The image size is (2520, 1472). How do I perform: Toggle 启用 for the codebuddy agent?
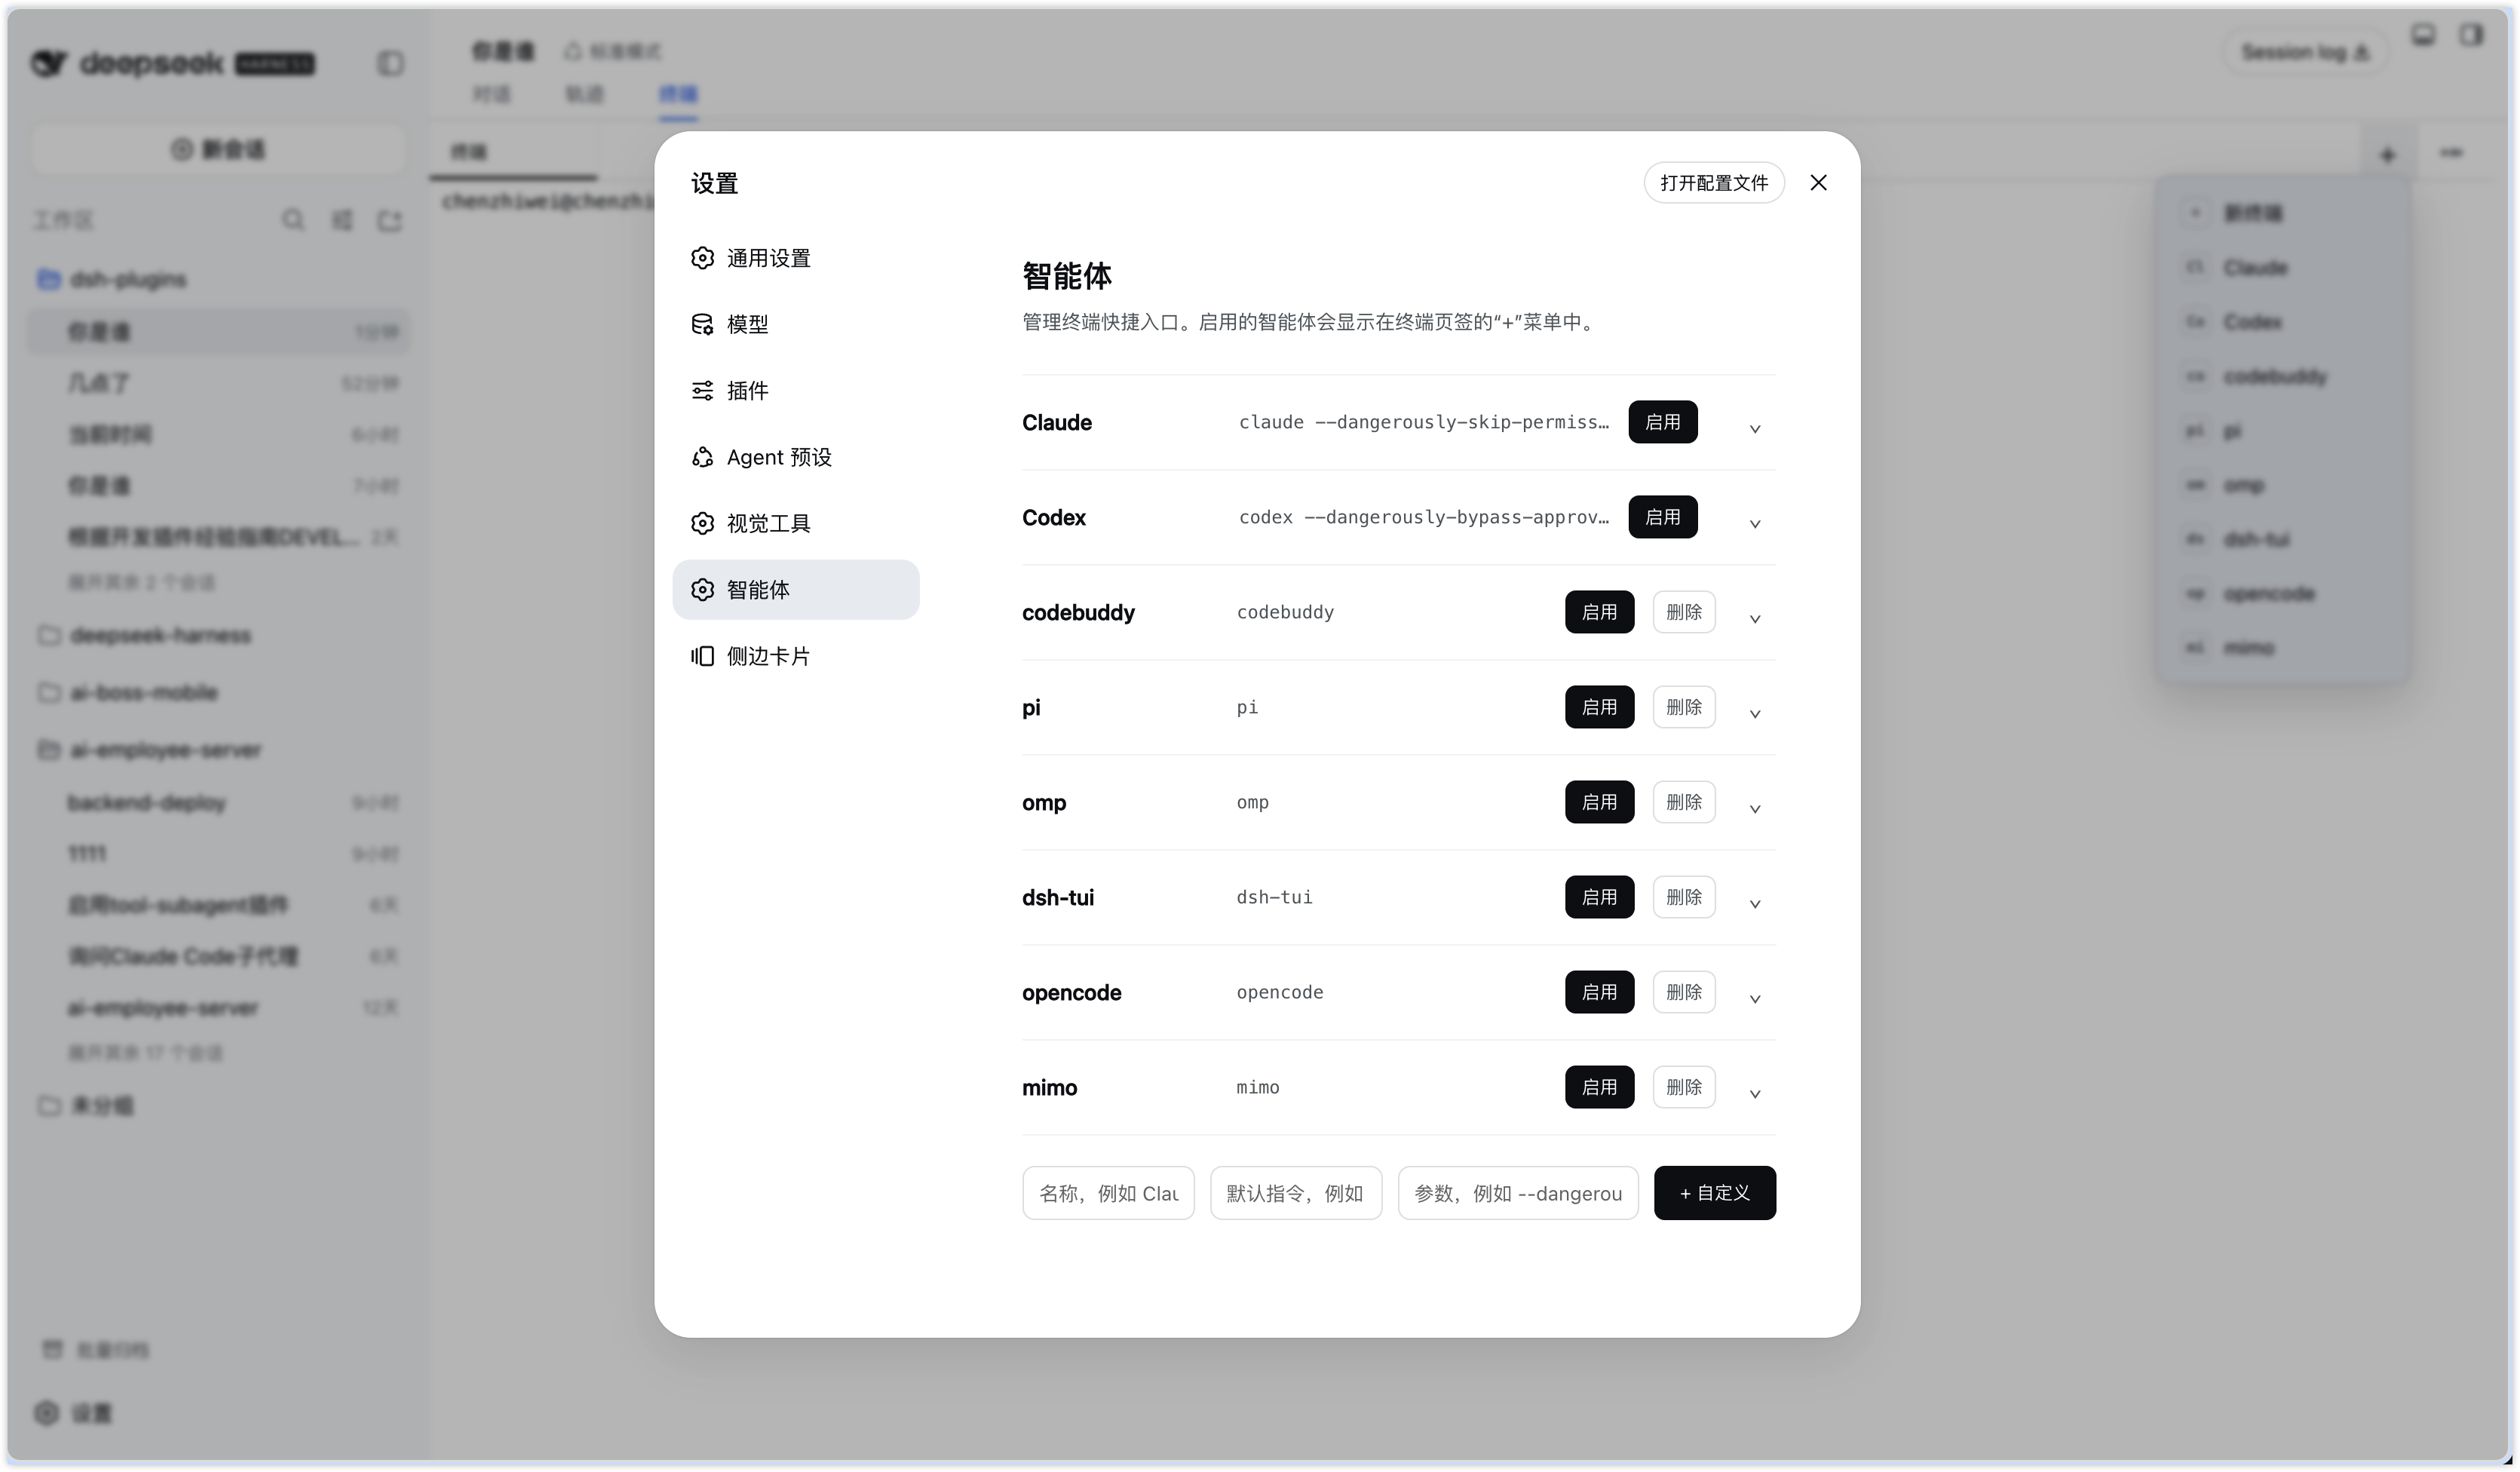[1599, 612]
